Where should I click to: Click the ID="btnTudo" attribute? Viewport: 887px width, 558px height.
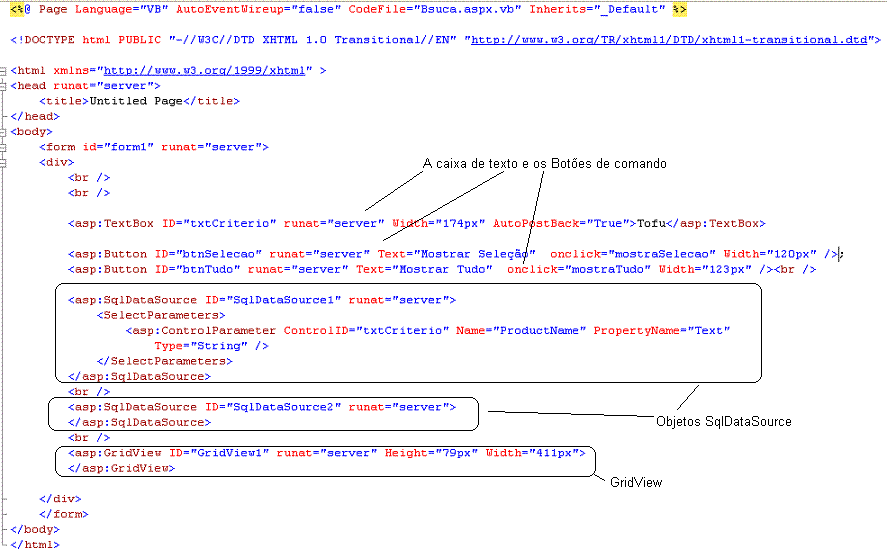197,269
